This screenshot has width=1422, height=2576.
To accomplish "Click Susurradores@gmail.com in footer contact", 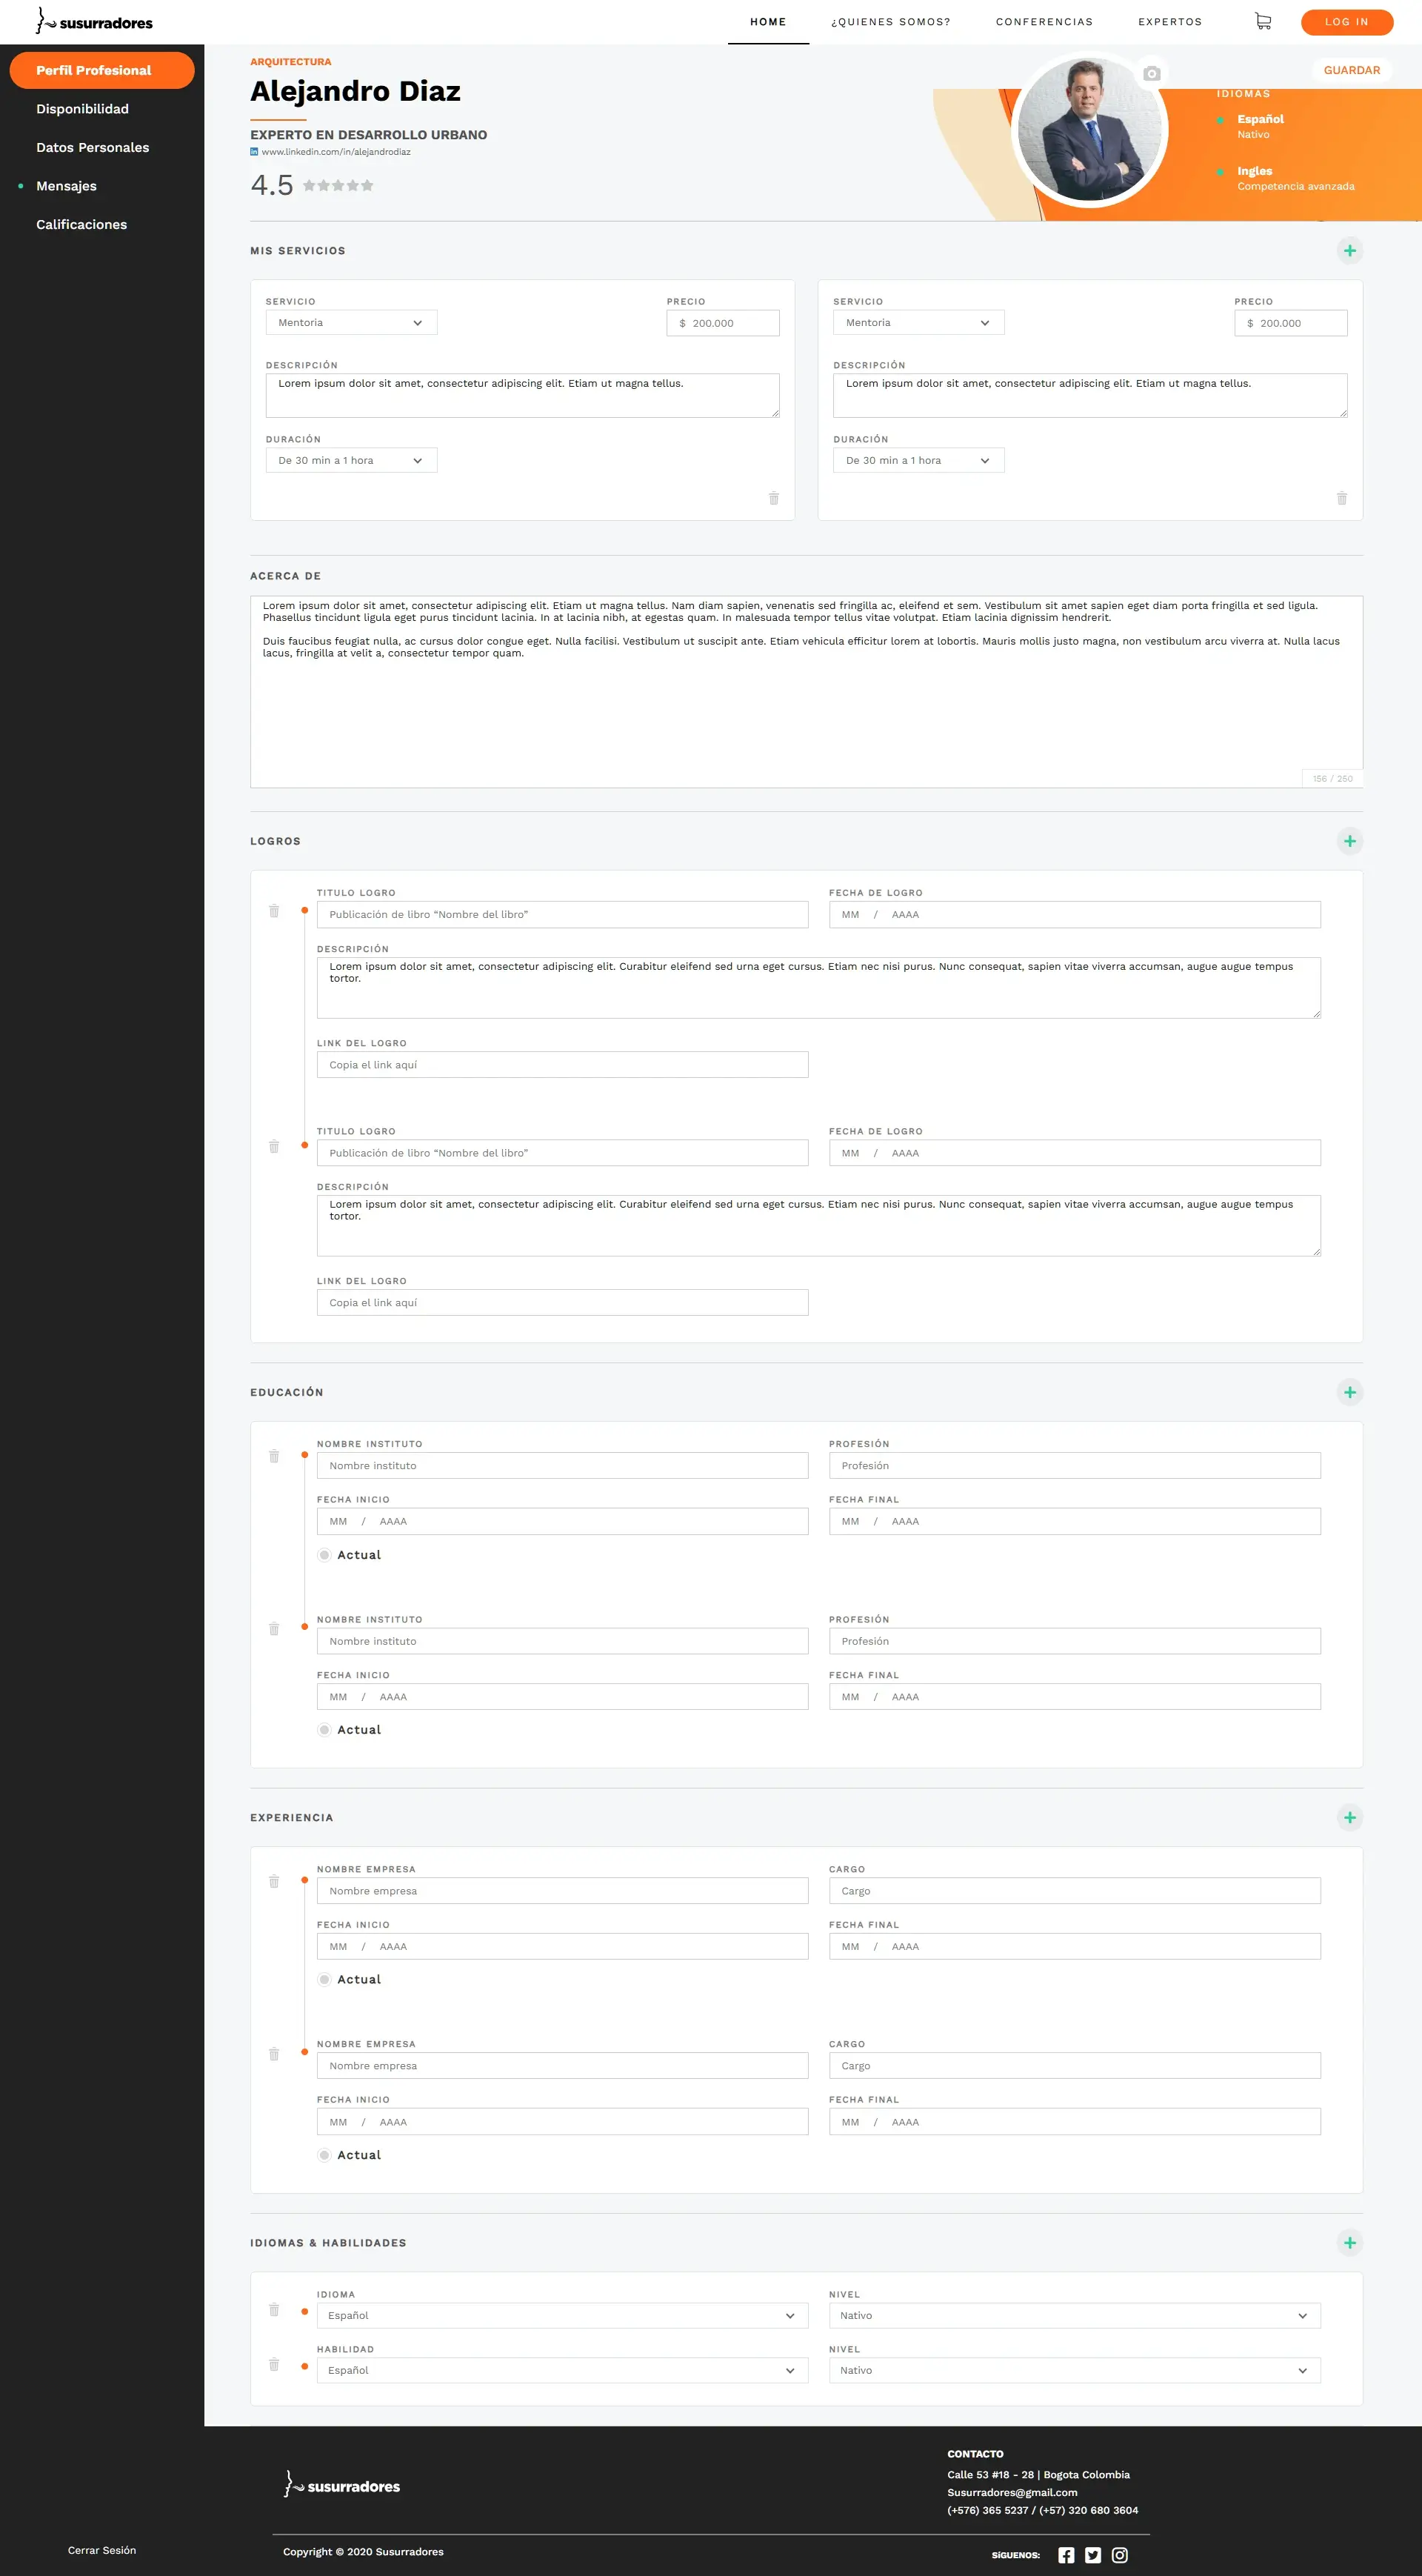I will pos(1012,2492).
